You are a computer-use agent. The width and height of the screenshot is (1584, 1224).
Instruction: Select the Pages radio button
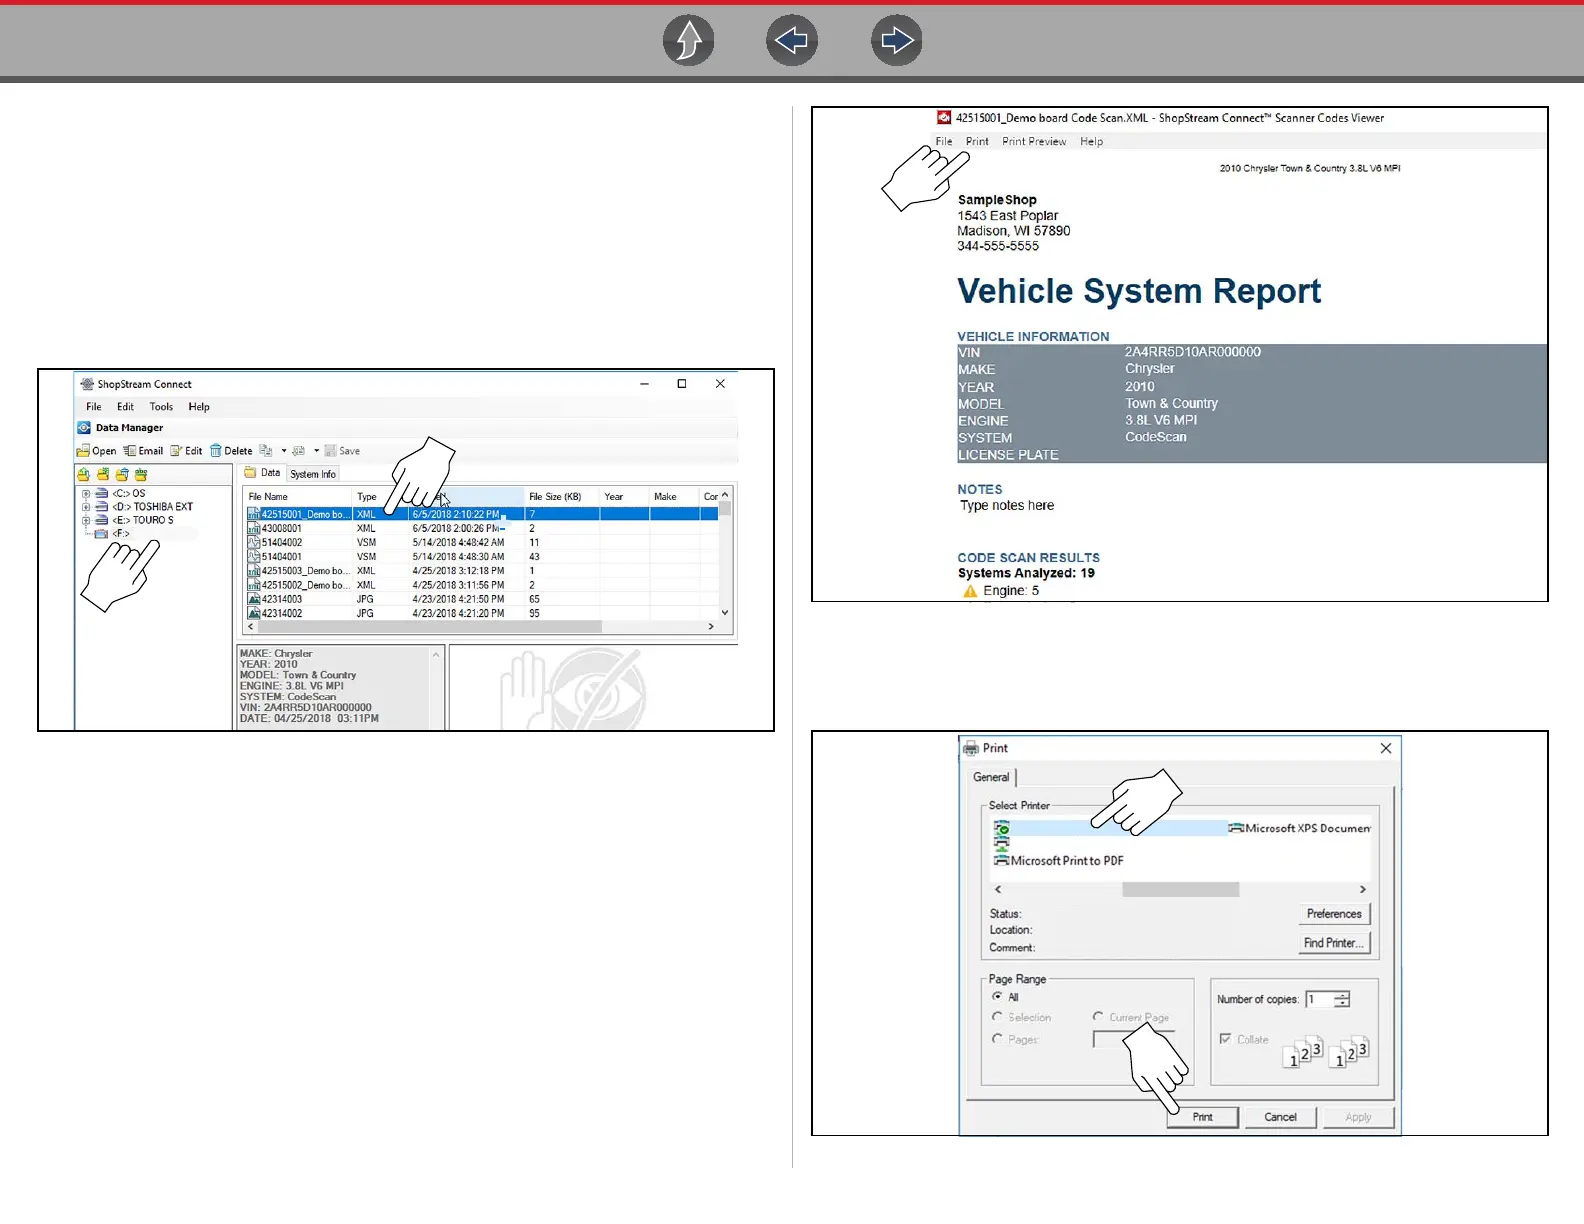(997, 1039)
